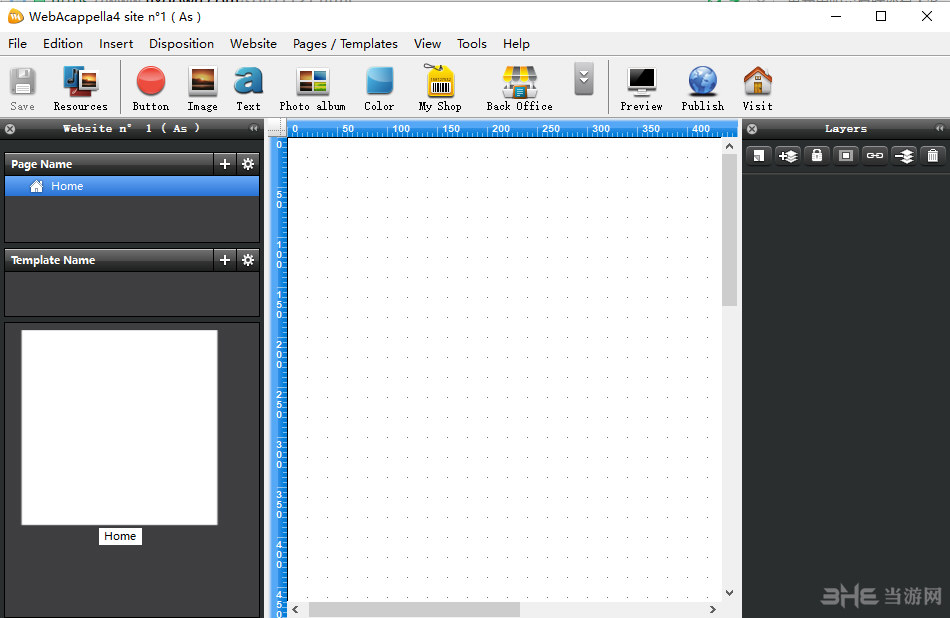Collapse the Website n° 1 panel arrows
950x618 pixels.
(253, 129)
